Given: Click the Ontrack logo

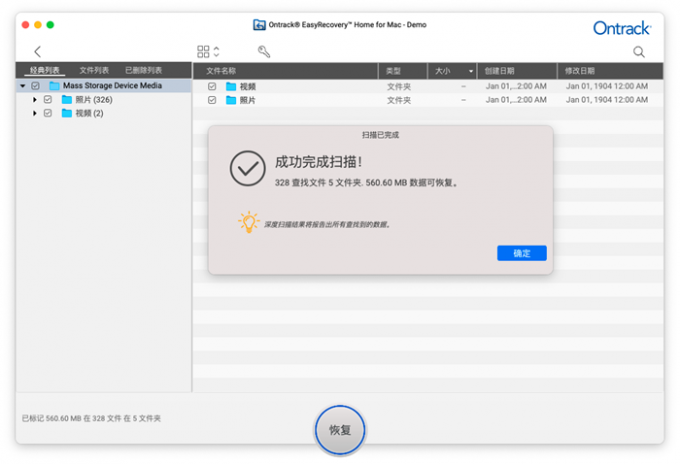Looking at the screenshot, I should point(622,28).
